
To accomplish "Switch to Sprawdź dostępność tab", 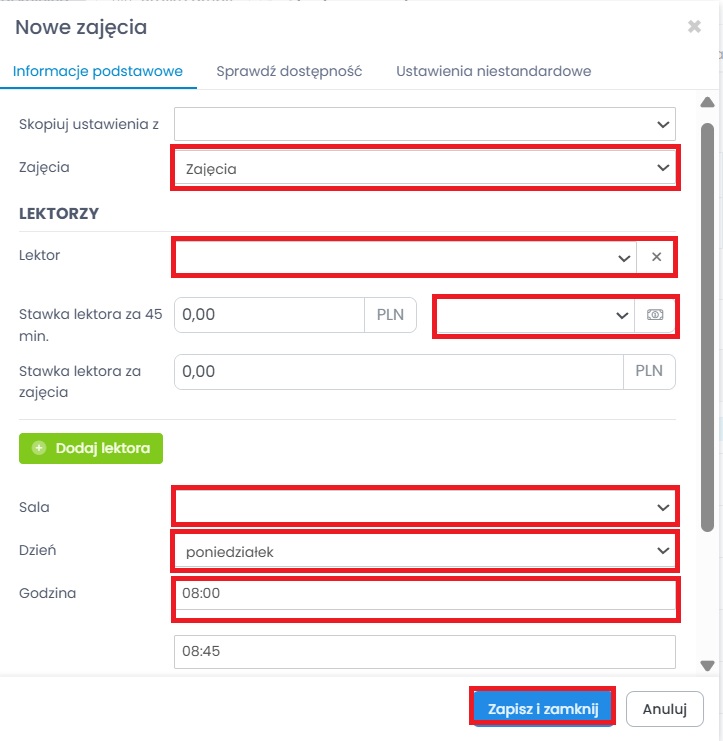I will click(289, 72).
